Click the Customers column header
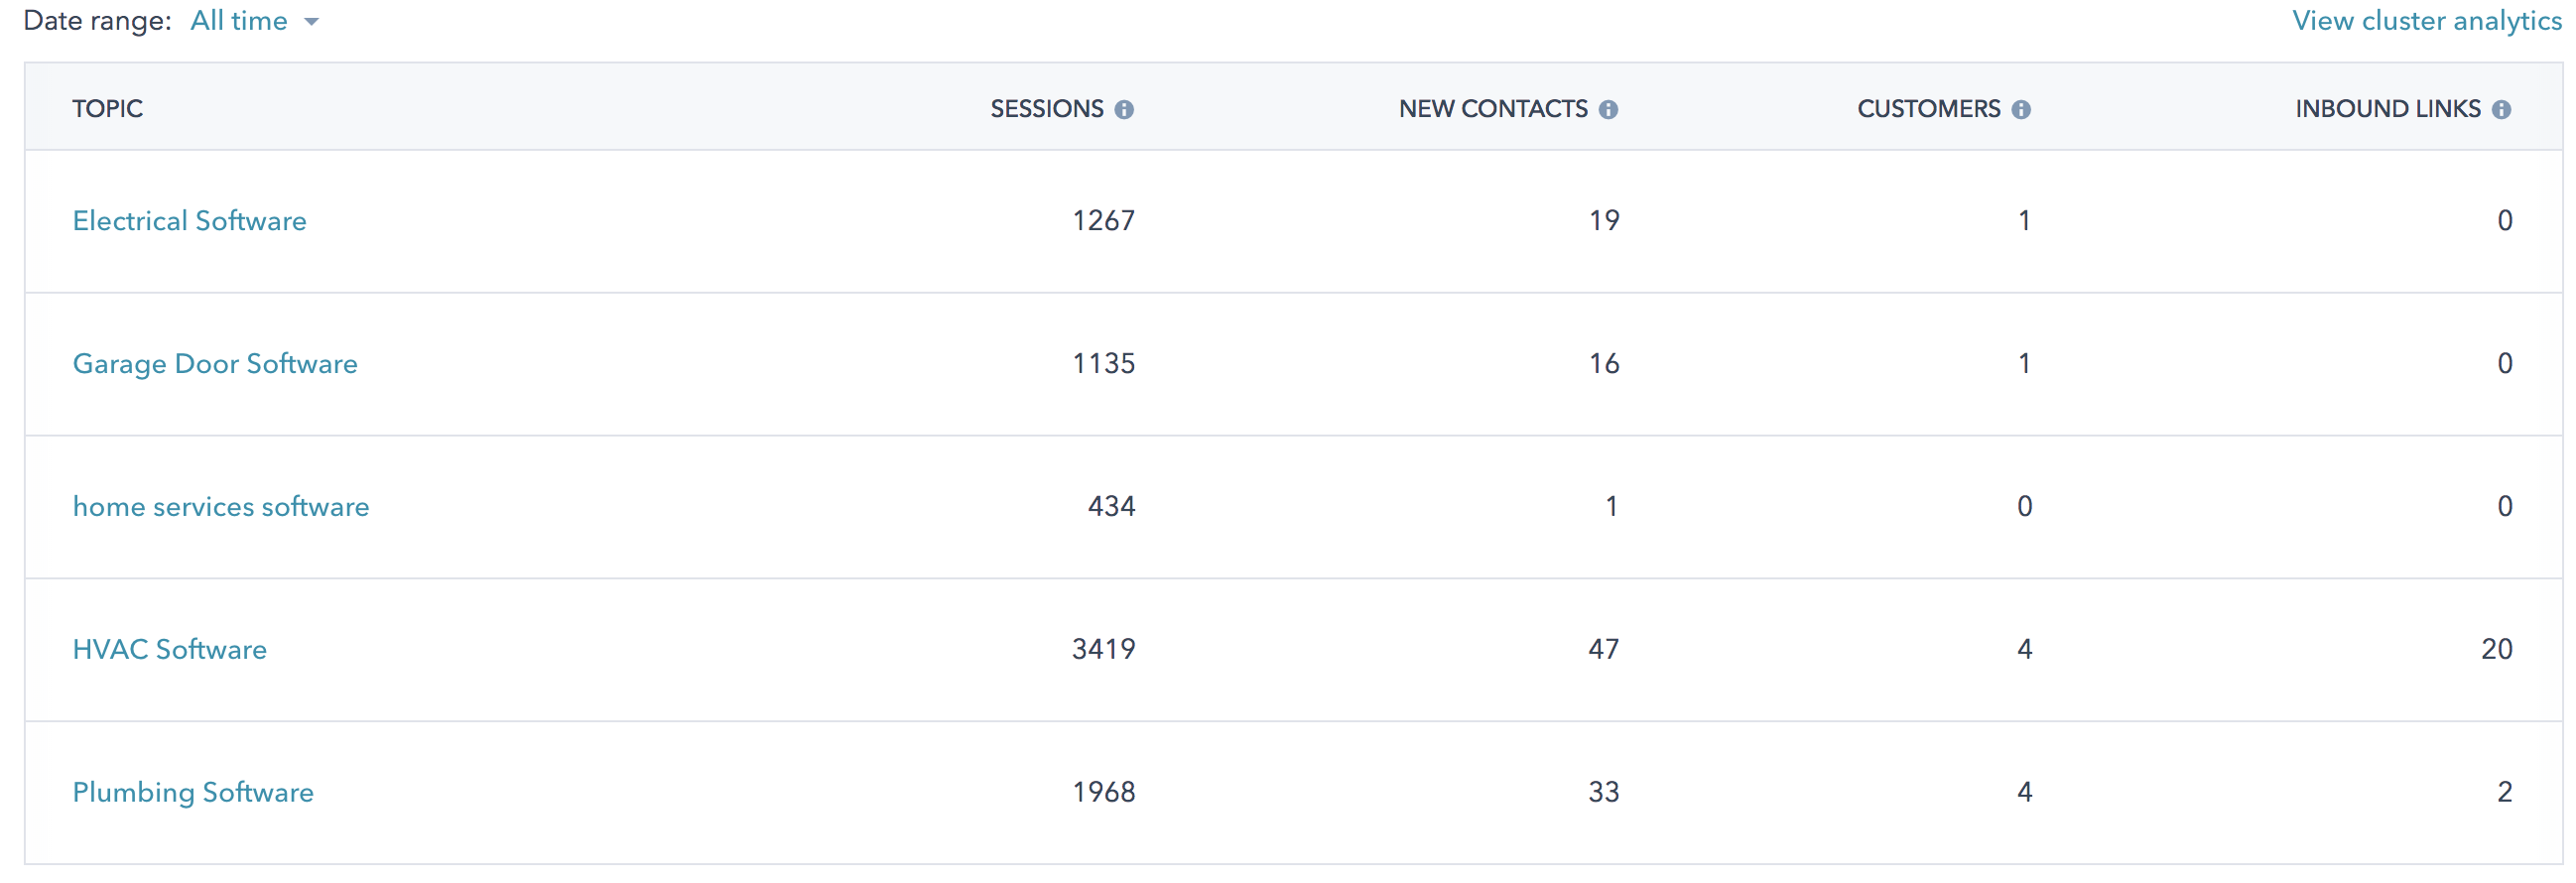This screenshot has height=883, width=2576. [x=1928, y=109]
